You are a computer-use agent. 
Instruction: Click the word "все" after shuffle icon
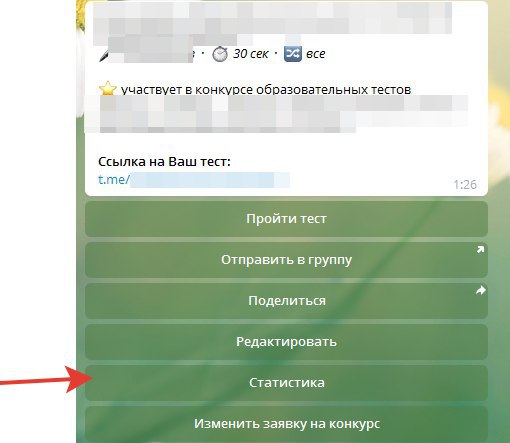point(315,54)
